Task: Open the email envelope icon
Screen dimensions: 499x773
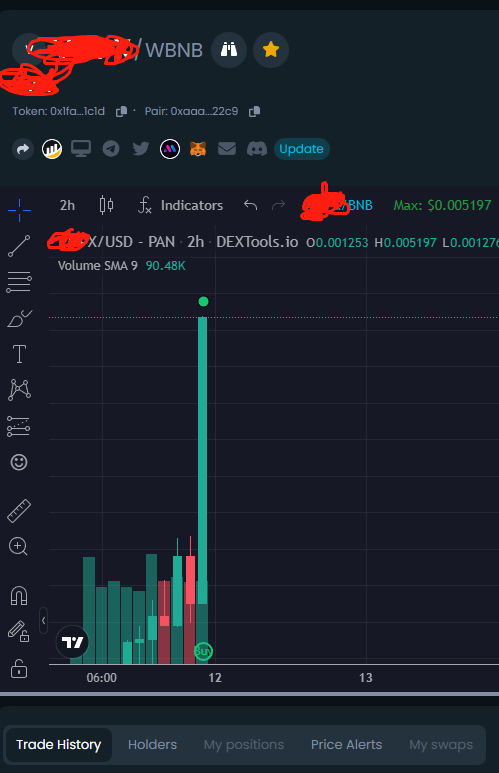Action: pyautogui.click(x=227, y=148)
